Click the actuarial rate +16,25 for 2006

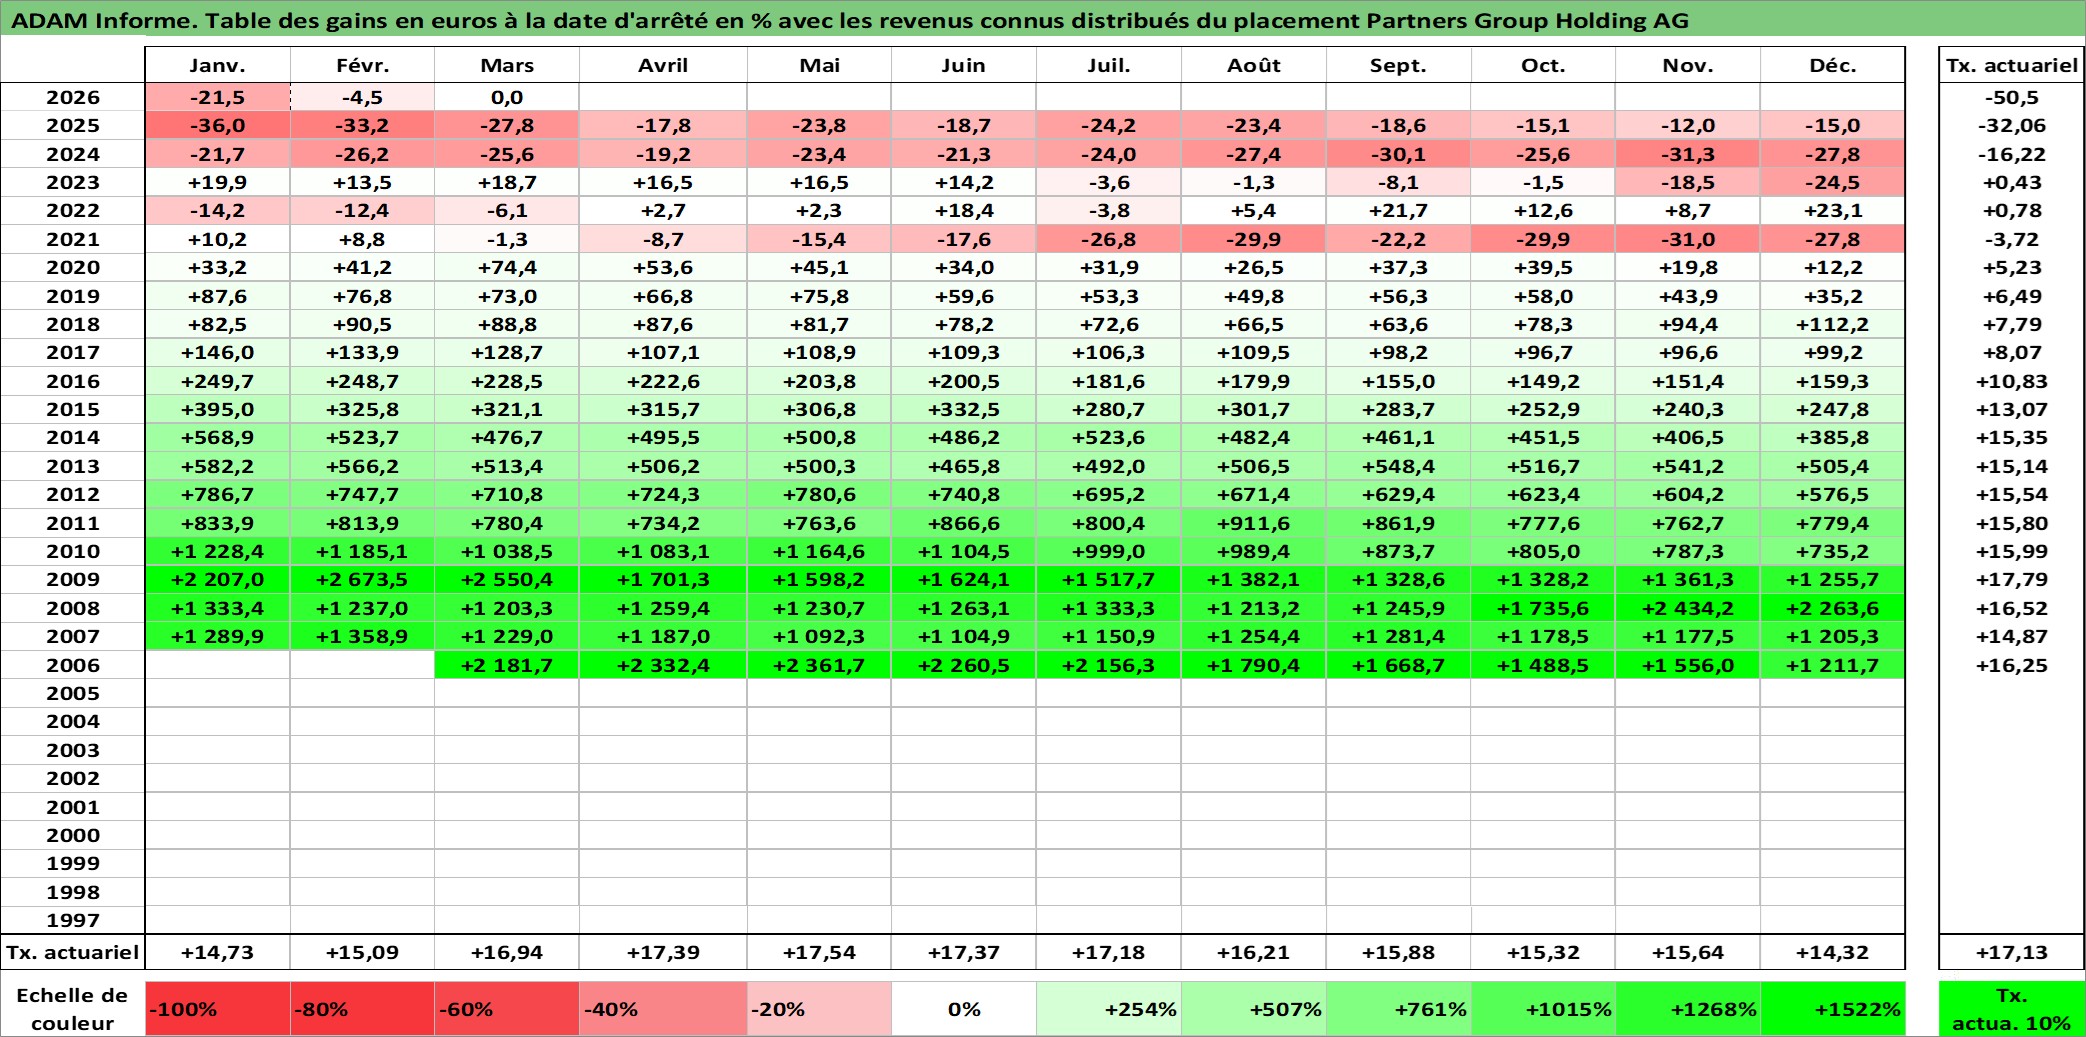pos(2012,665)
